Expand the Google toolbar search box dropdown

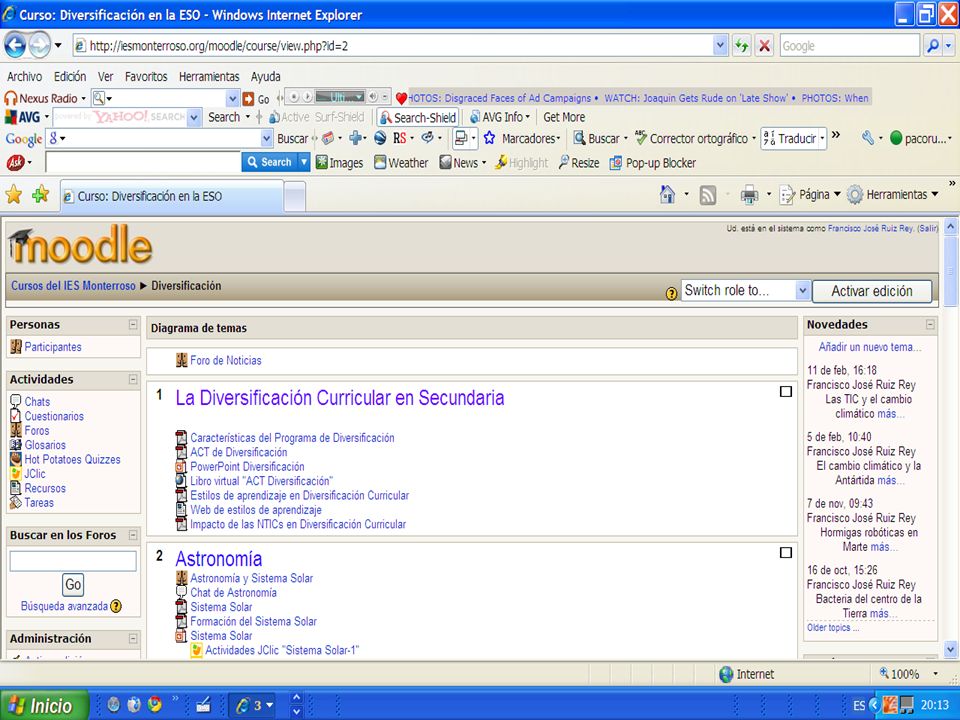pos(266,138)
